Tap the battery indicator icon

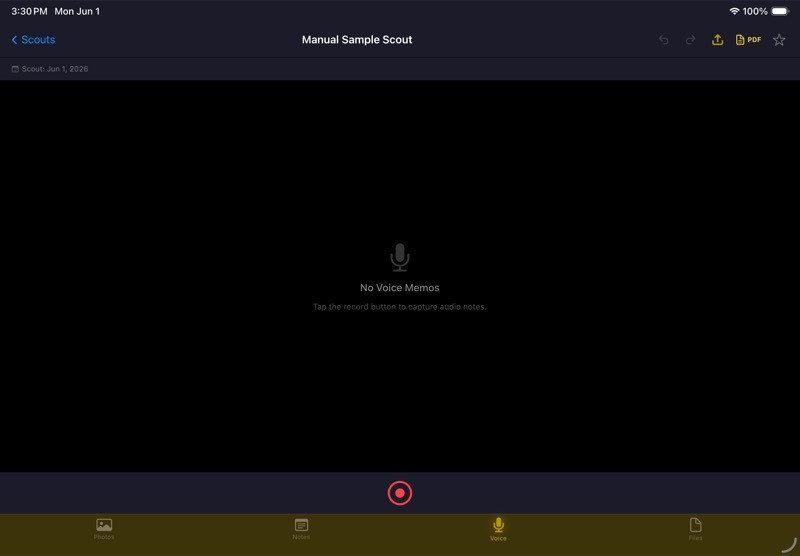(780, 11)
